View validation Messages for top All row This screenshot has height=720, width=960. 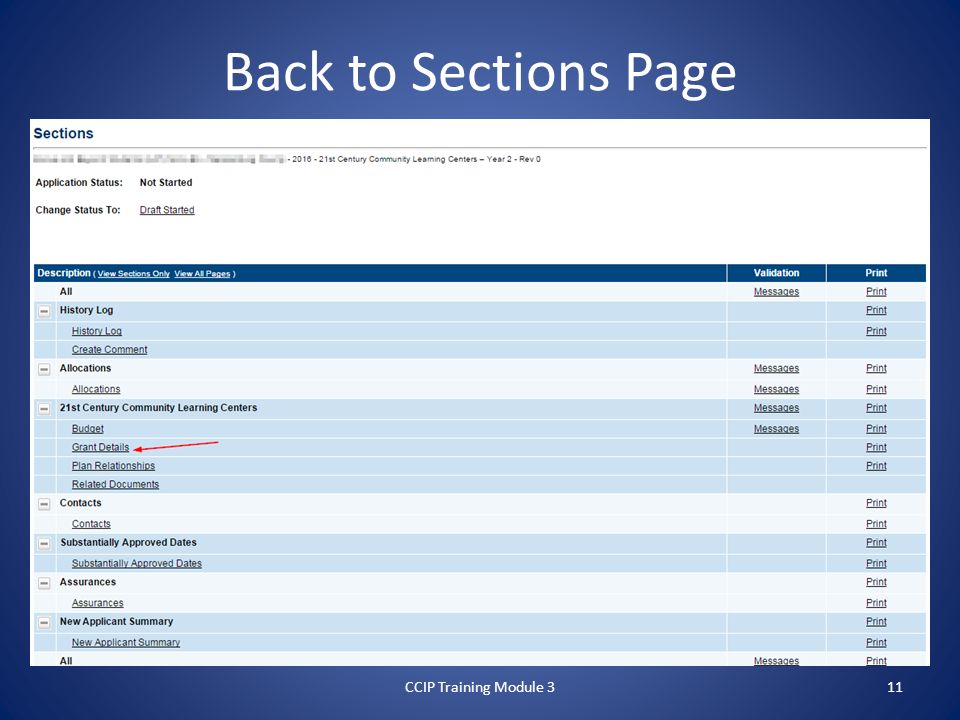[776, 291]
